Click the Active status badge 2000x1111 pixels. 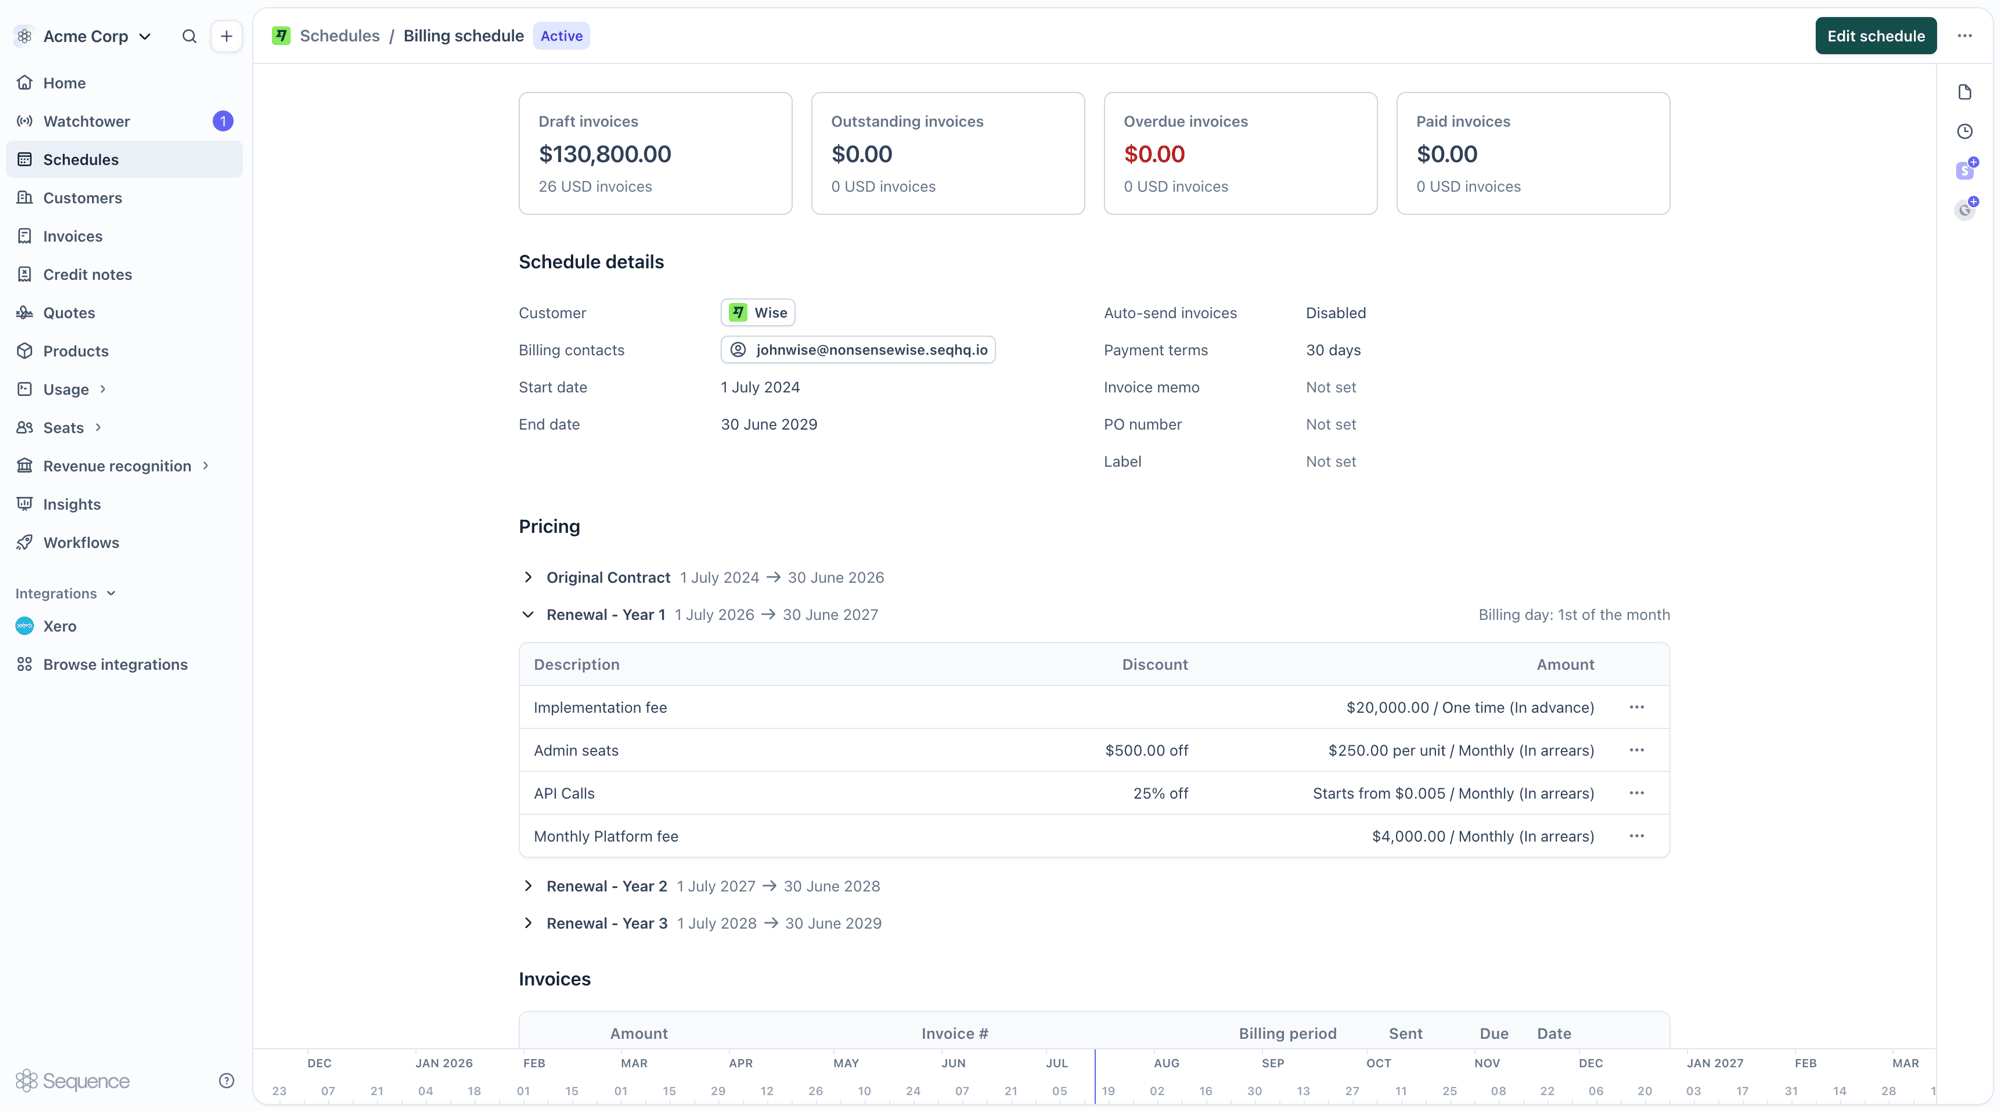[561, 36]
